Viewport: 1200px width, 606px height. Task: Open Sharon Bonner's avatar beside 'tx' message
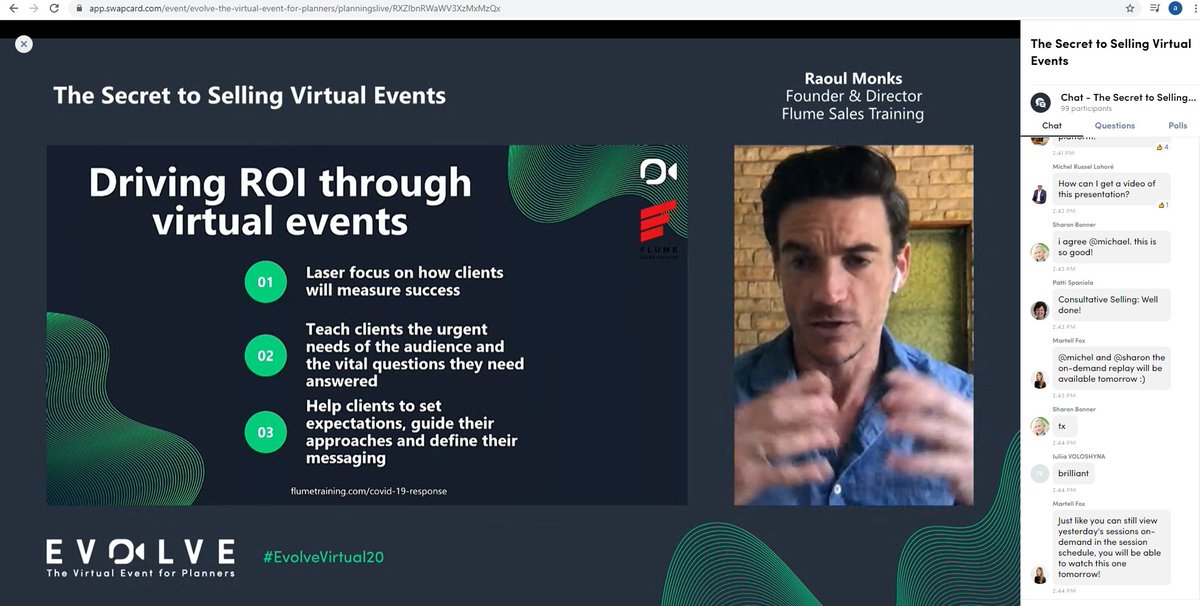(x=1040, y=426)
